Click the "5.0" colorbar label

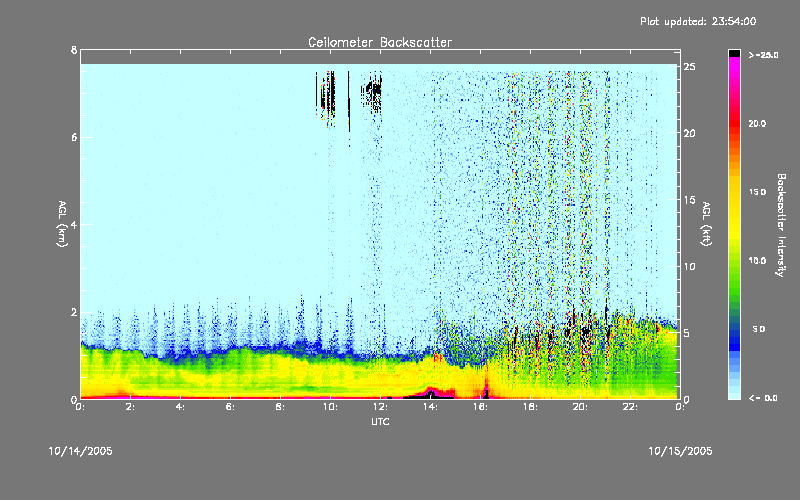pos(759,329)
